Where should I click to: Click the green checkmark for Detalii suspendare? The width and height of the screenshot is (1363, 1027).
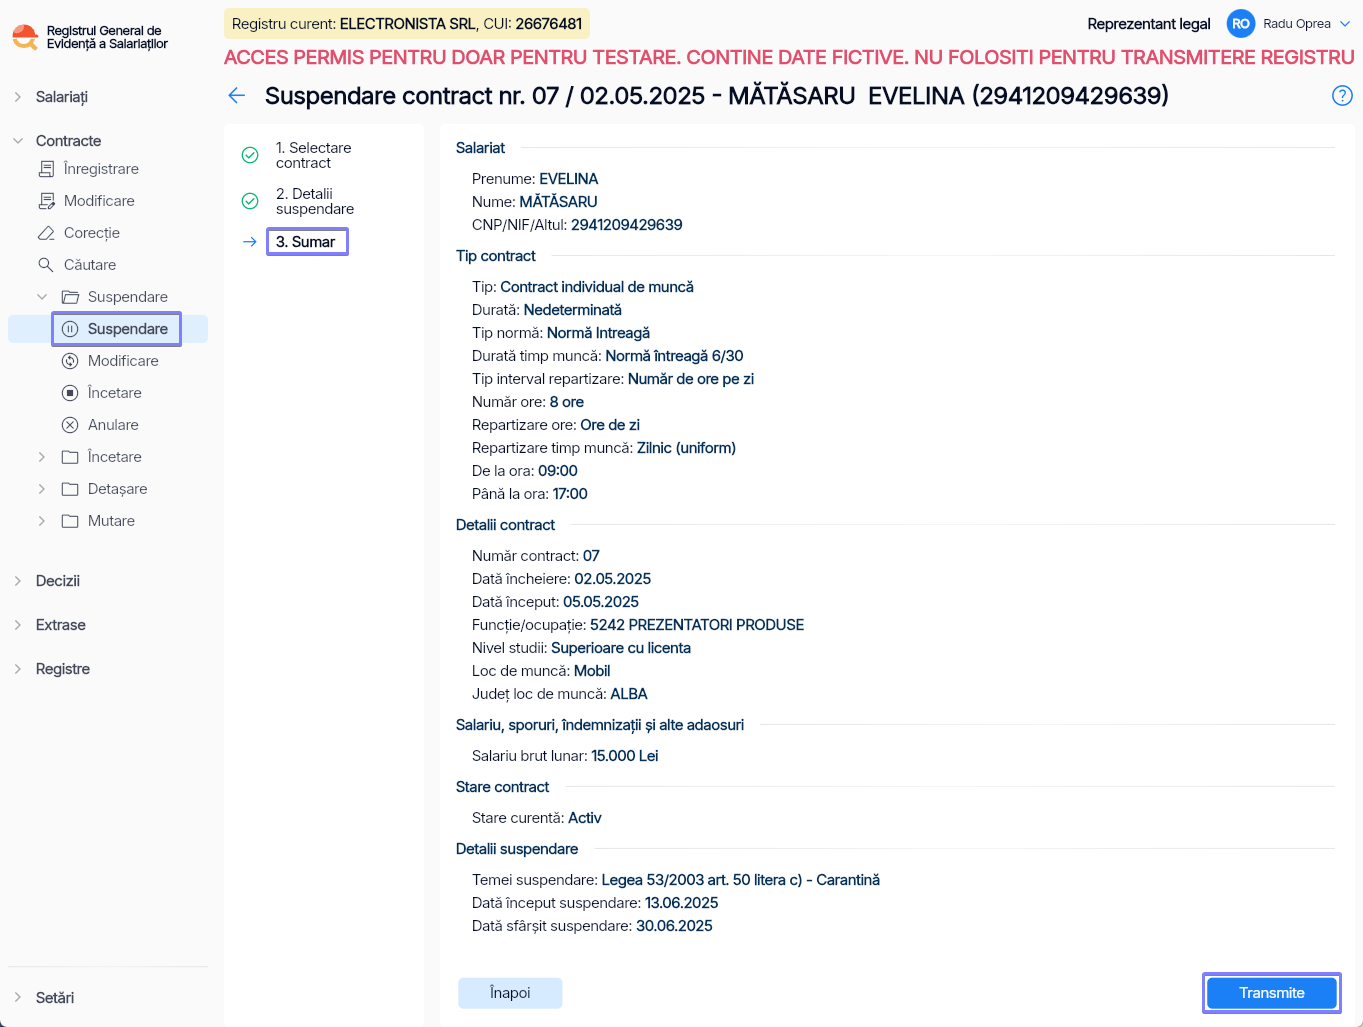(250, 201)
